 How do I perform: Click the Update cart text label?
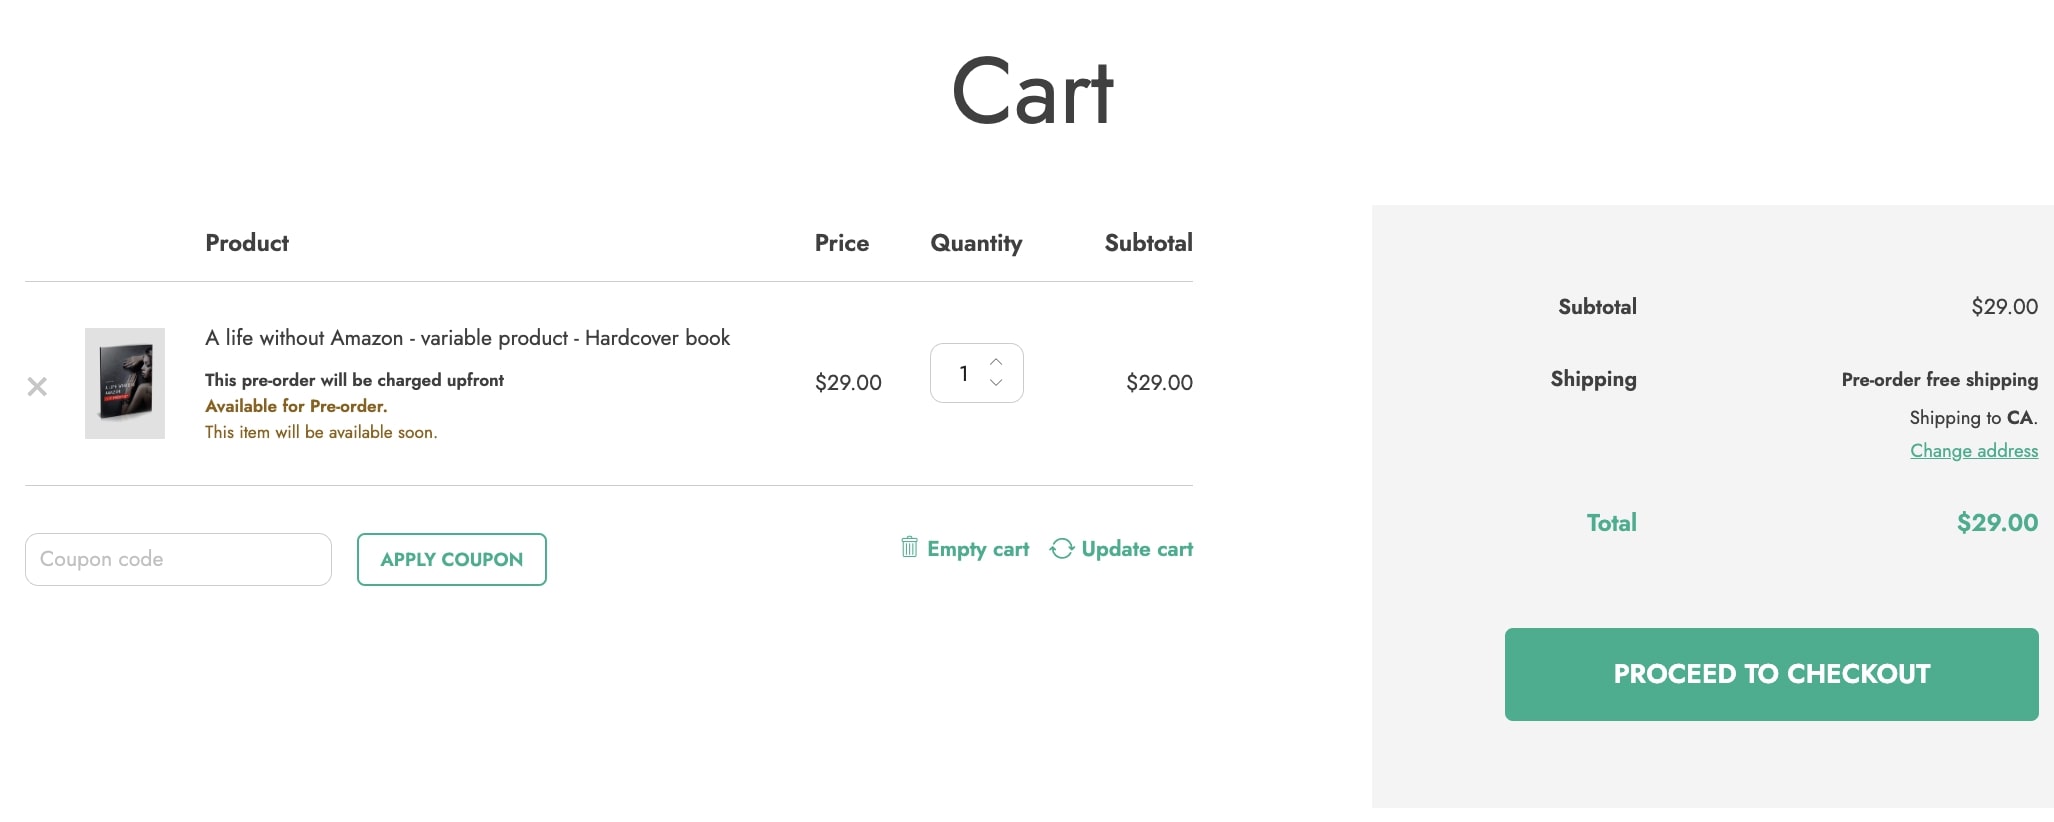tap(1137, 549)
